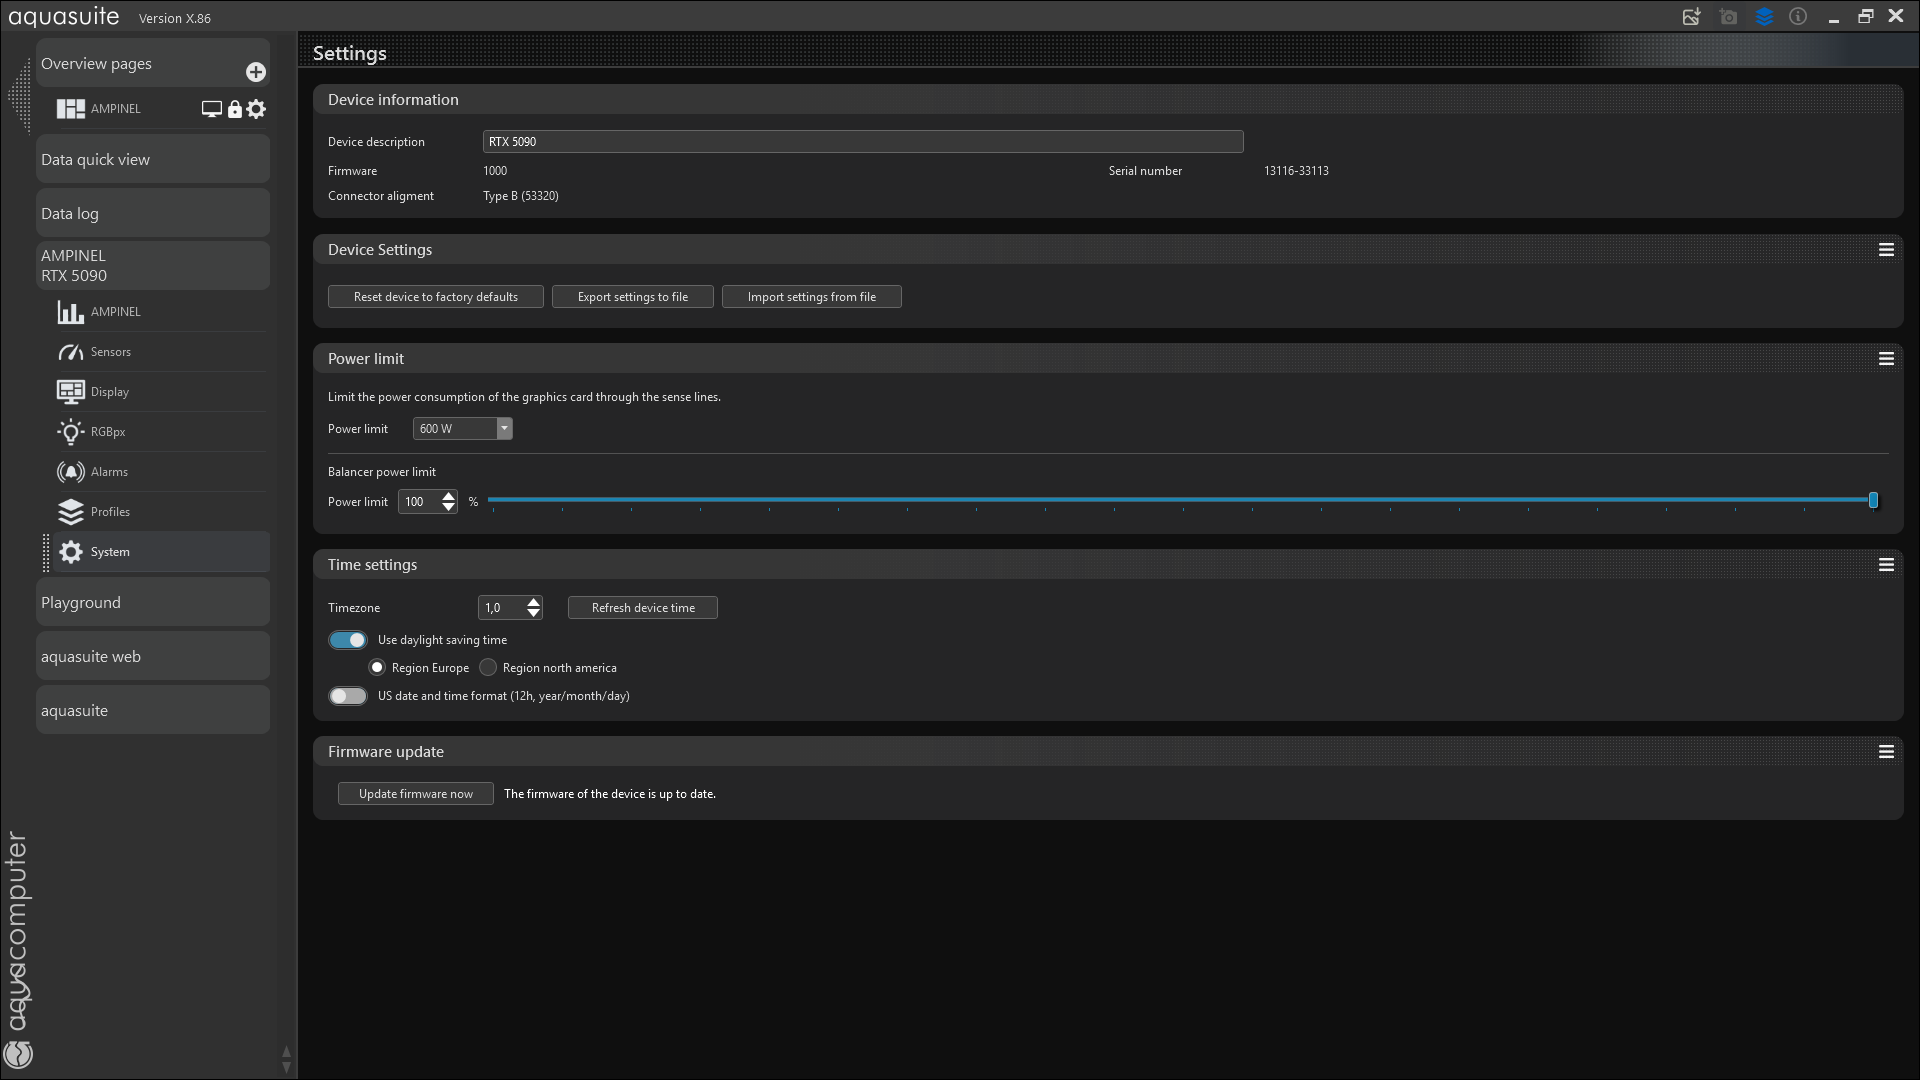
Task: Click the add overview page plus icon
Action: click(x=256, y=72)
